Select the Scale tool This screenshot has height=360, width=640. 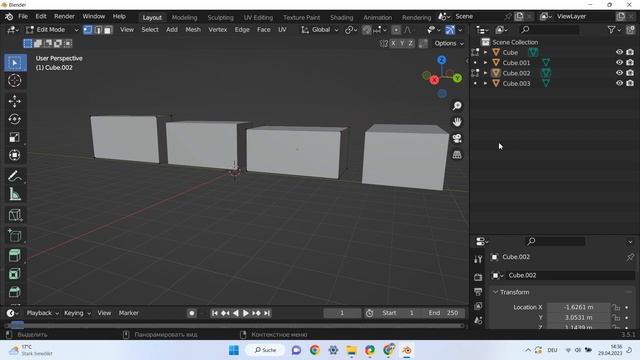coord(15,137)
